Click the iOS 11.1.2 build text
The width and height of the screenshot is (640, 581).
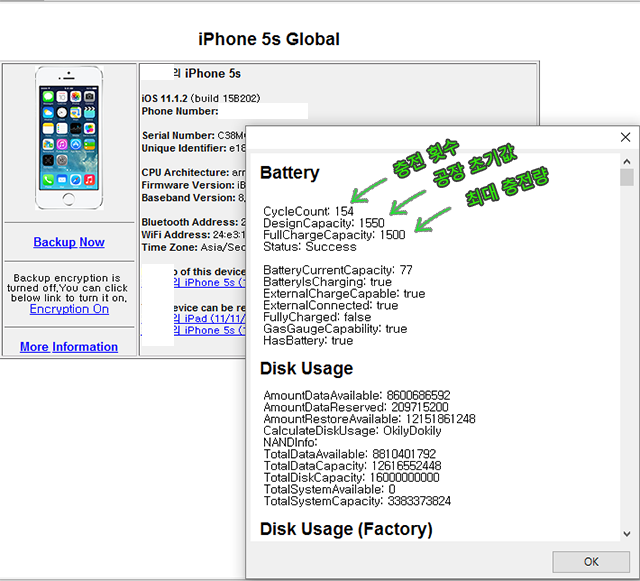(x=201, y=98)
